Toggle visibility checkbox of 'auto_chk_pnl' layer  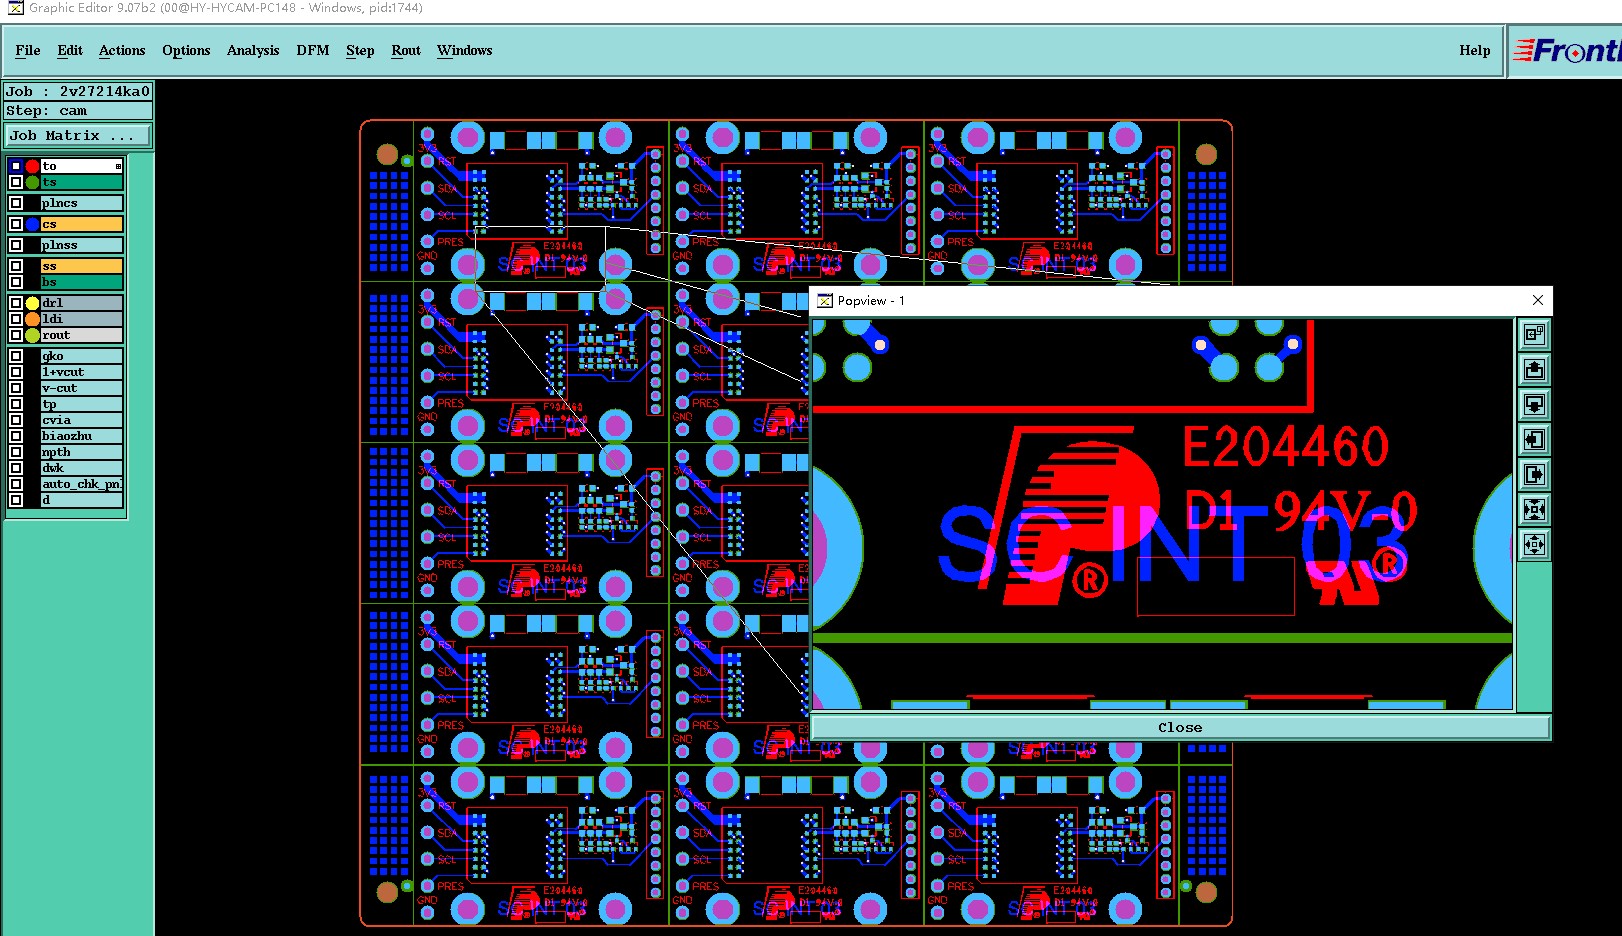tap(16, 484)
